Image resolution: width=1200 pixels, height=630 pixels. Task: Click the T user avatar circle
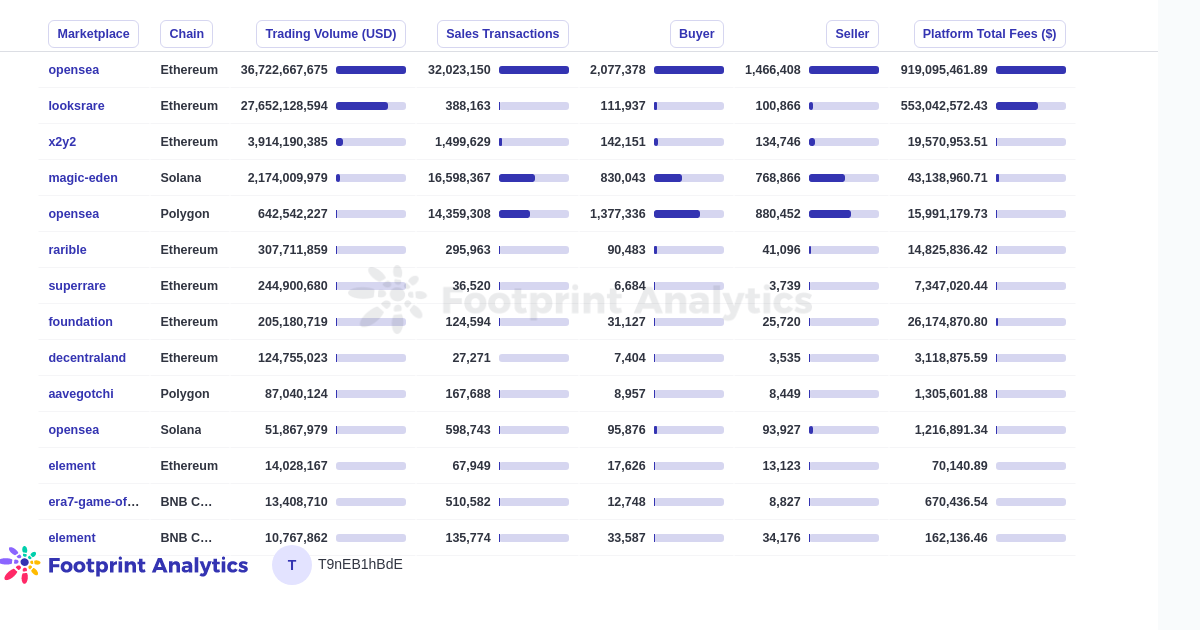(x=292, y=565)
